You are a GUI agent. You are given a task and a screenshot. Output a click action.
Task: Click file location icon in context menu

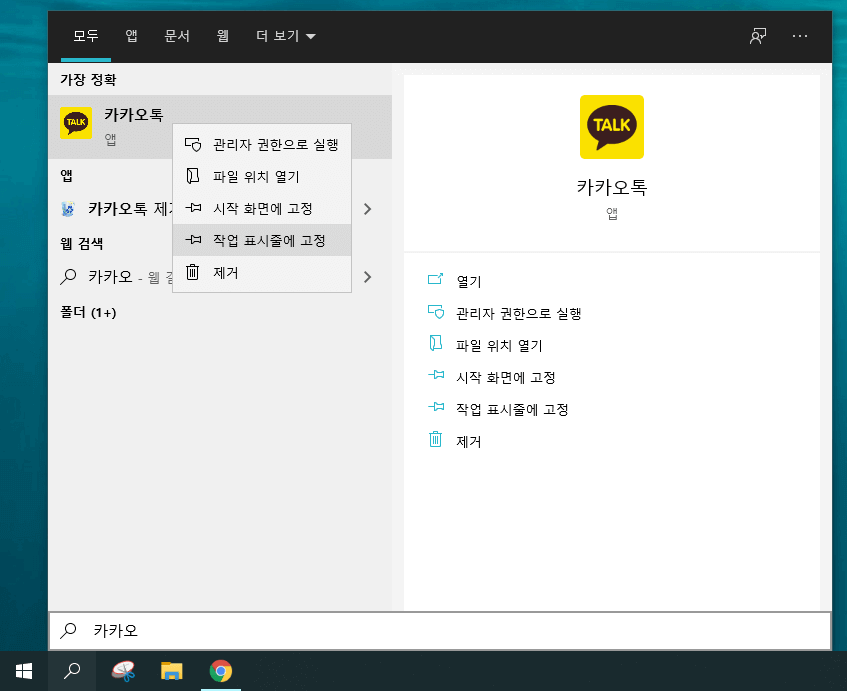click(193, 176)
